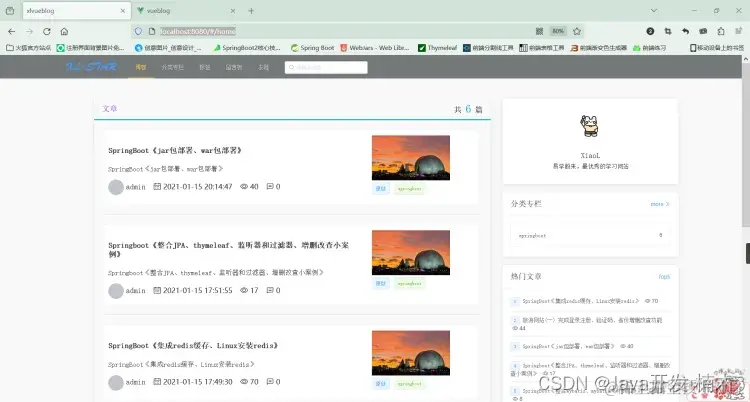Viewport: 750px width, 402px height.
Task: Click thumbnail of jar包部署 article
Action: coord(411,157)
